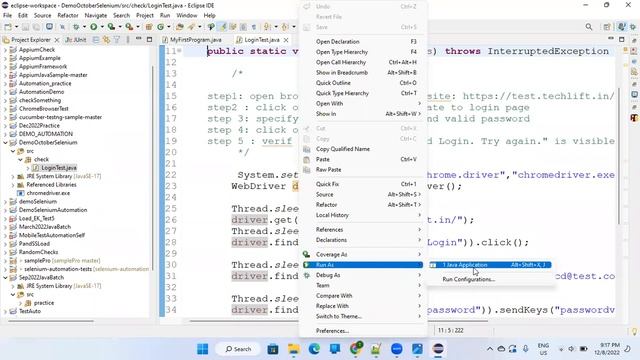
Task: Click the New Java Class toolbar icon
Action: coord(160,27)
